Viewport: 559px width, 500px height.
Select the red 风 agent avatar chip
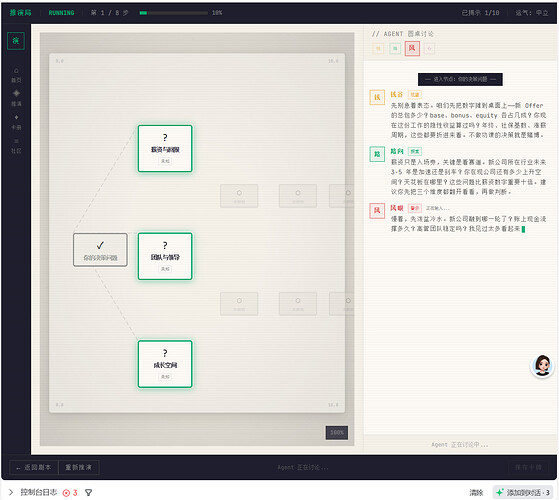[412, 48]
